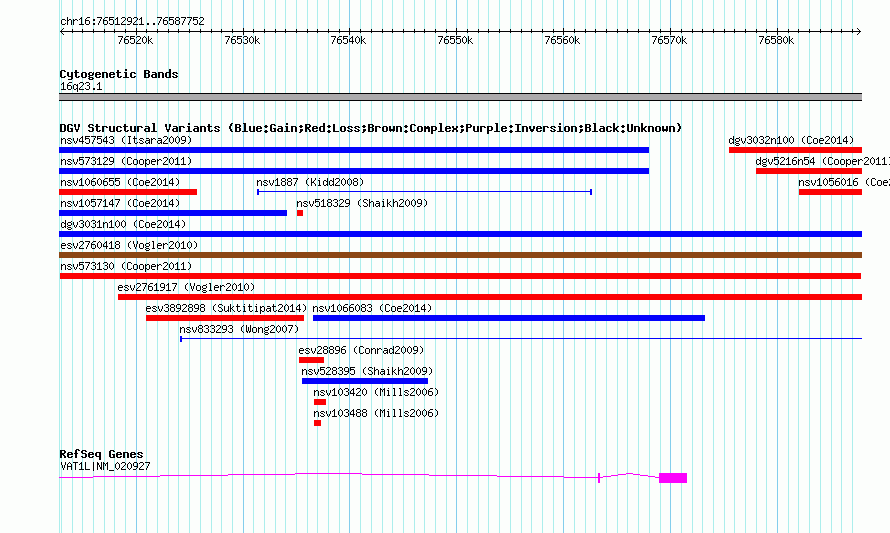Click the 'dgv5216n54 (Cooper2011)' label
This screenshot has width=890, height=533.
(822, 161)
